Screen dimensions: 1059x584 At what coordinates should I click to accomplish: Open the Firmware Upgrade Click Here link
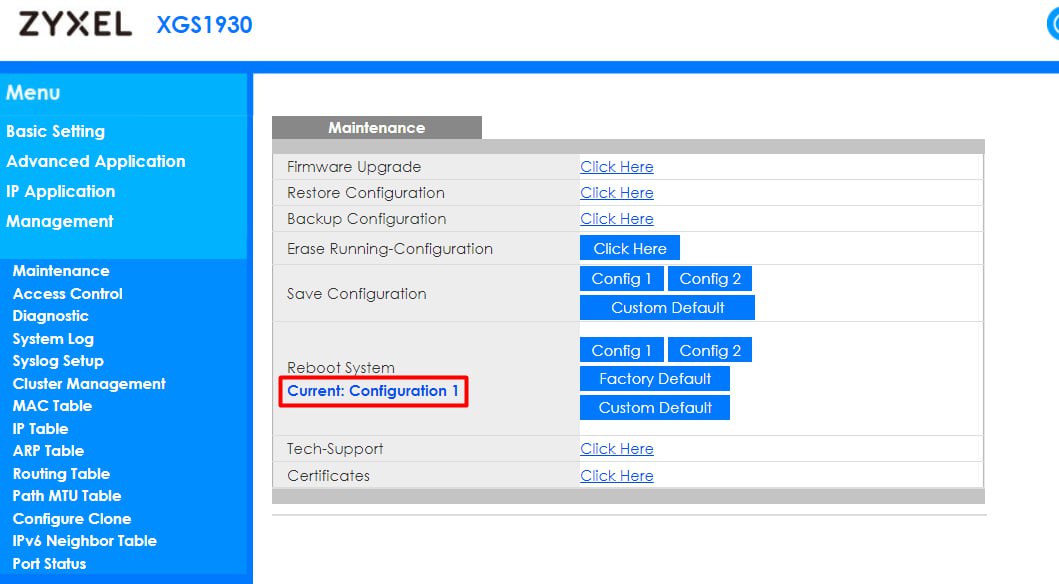[616, 167]
